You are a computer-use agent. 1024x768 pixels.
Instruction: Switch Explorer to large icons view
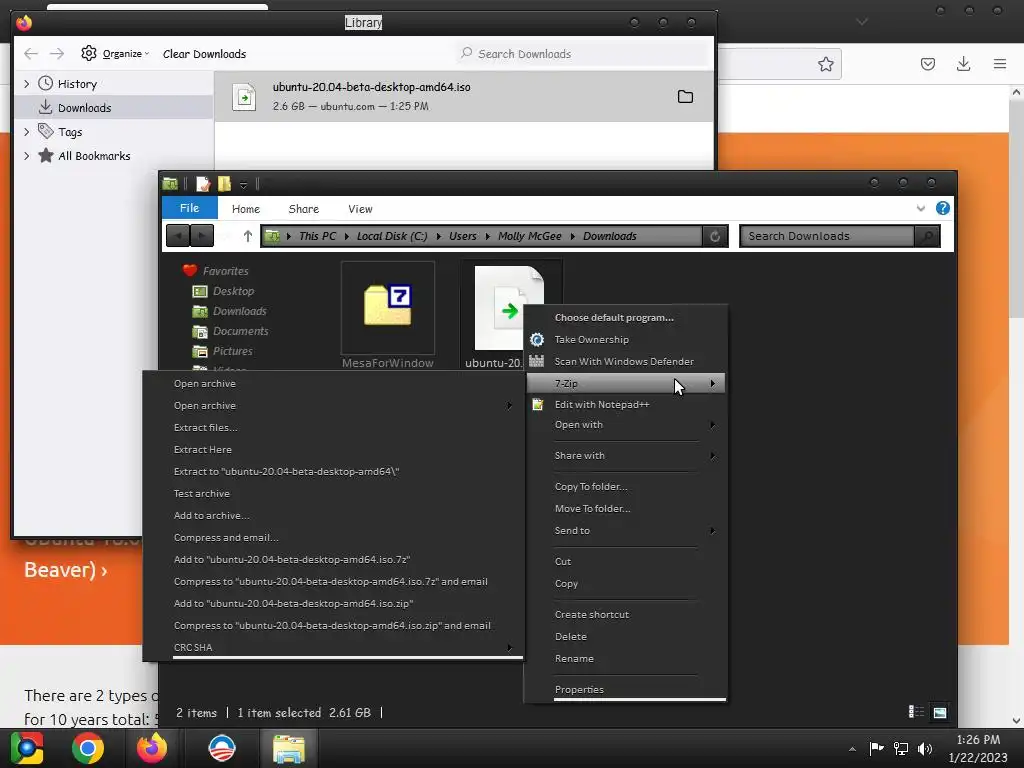pos(940,712)
